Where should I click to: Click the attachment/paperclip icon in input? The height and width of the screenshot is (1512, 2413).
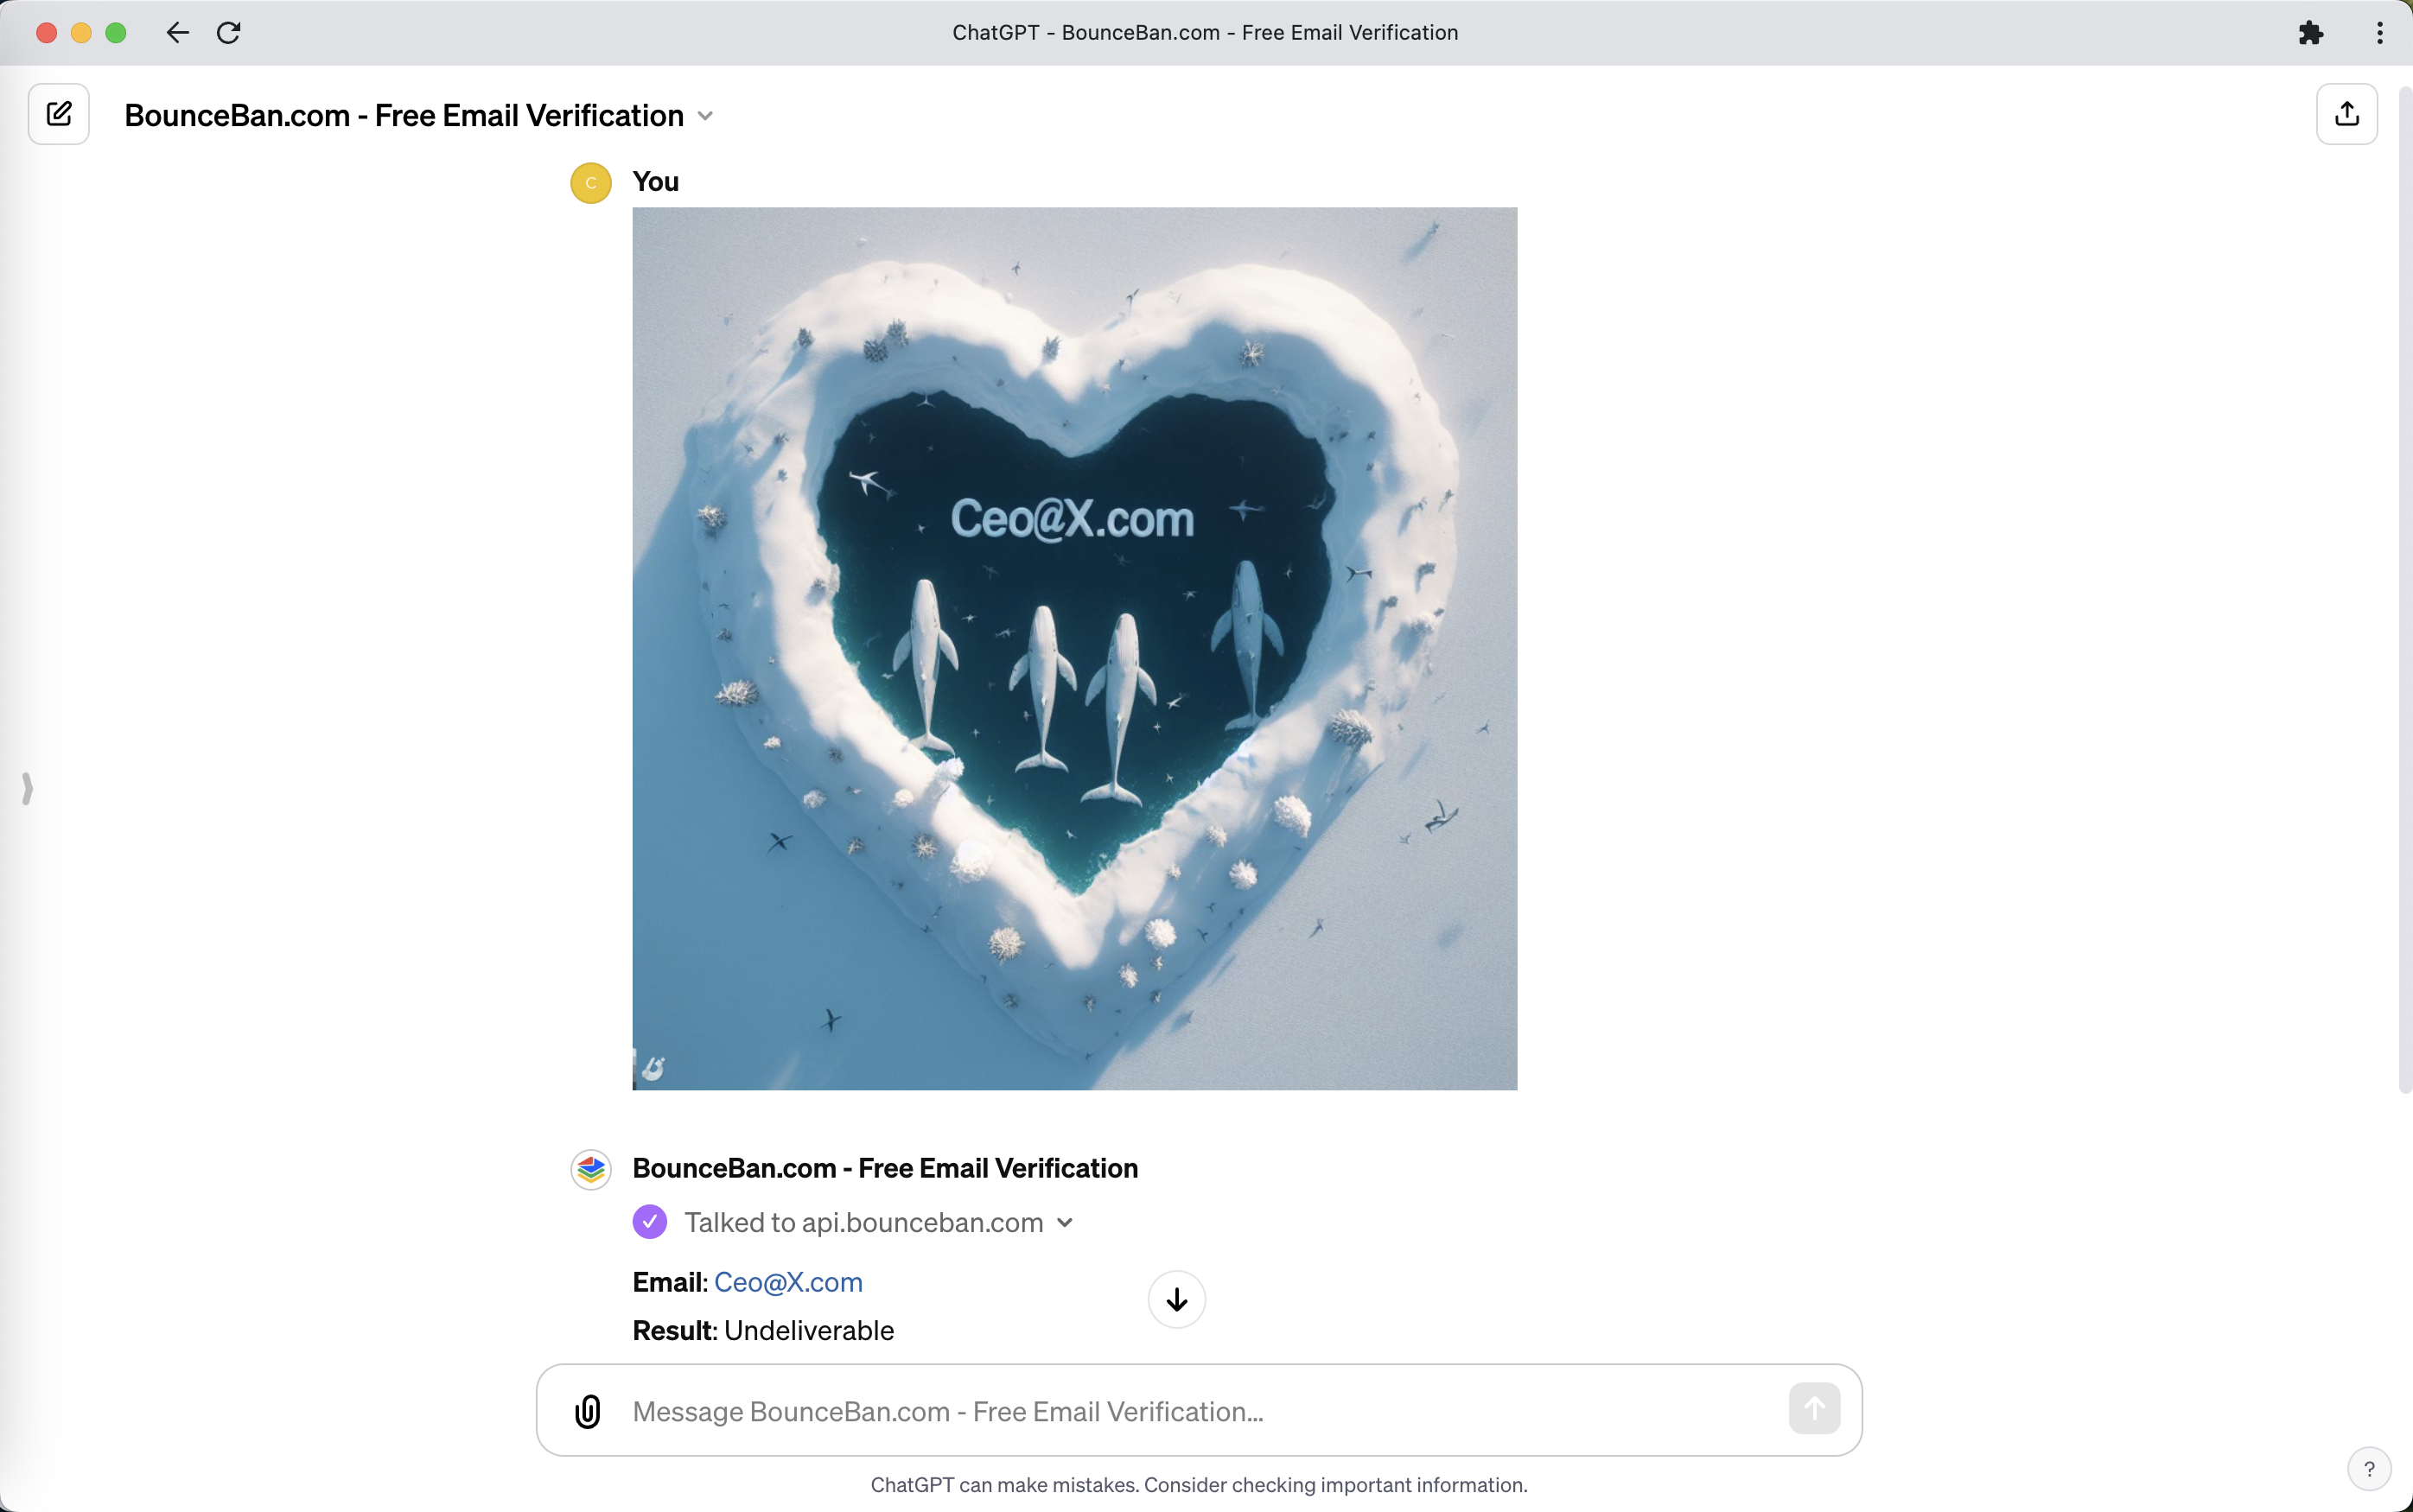(589, 1409)
